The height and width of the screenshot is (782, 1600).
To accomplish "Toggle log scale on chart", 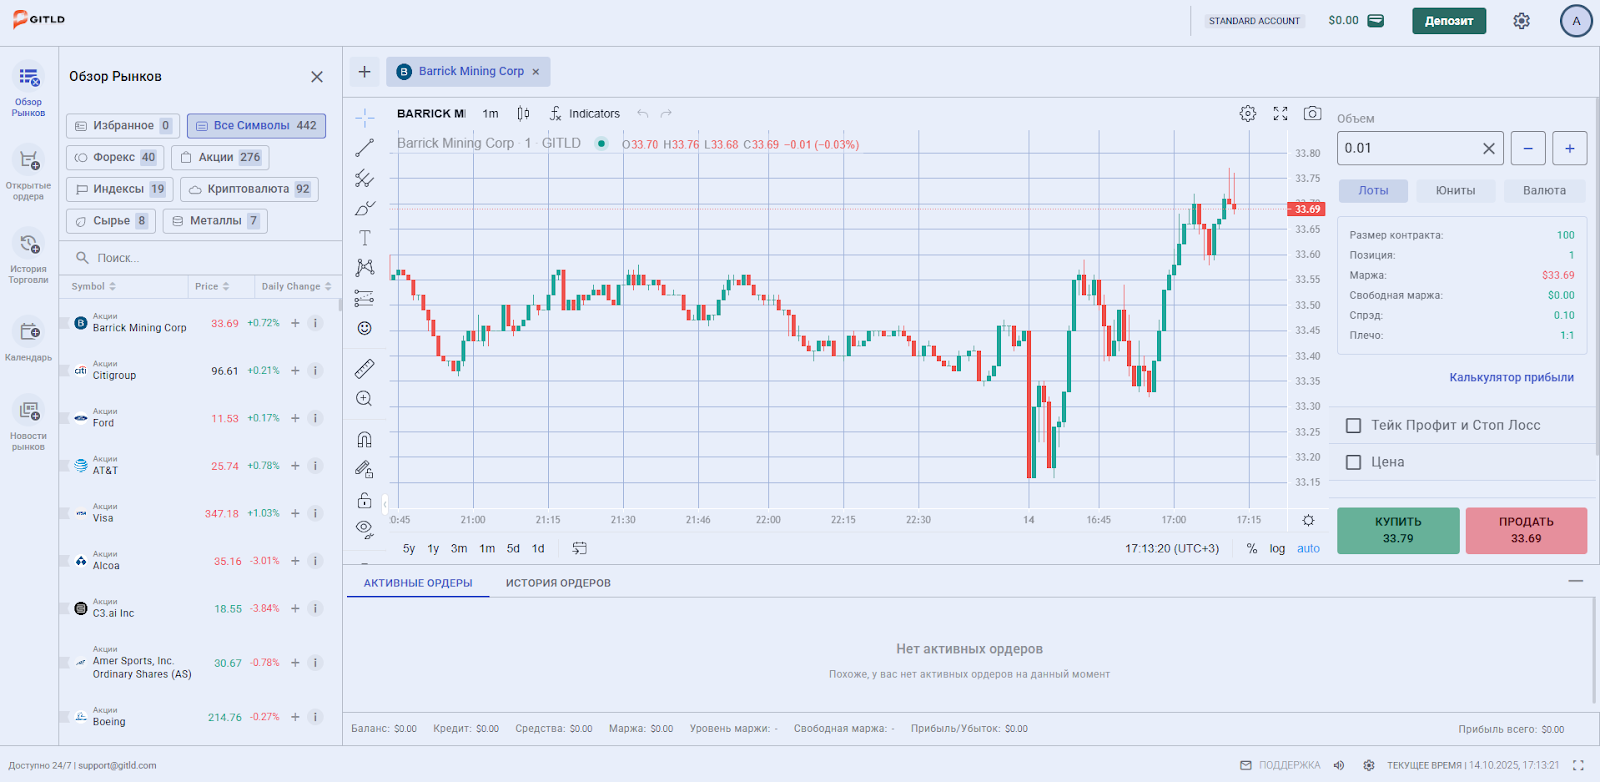I will [x=1277, y=549].
